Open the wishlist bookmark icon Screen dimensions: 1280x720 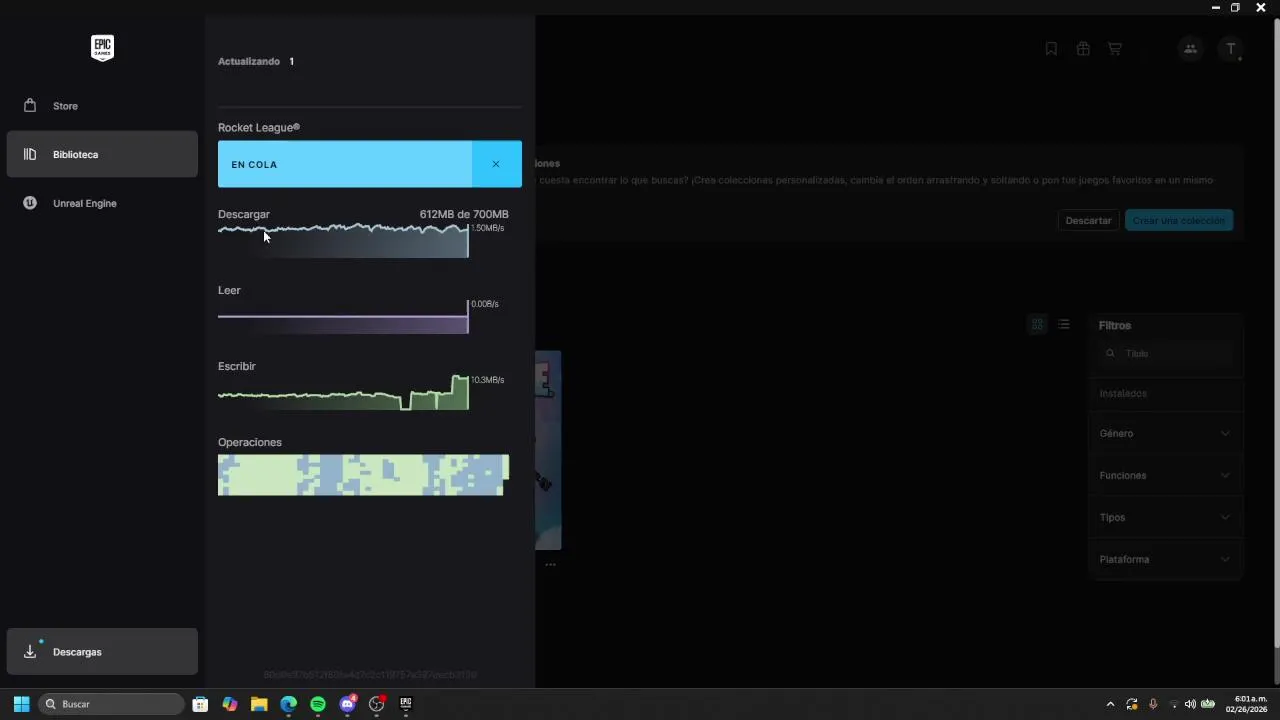click(1051, 48)
